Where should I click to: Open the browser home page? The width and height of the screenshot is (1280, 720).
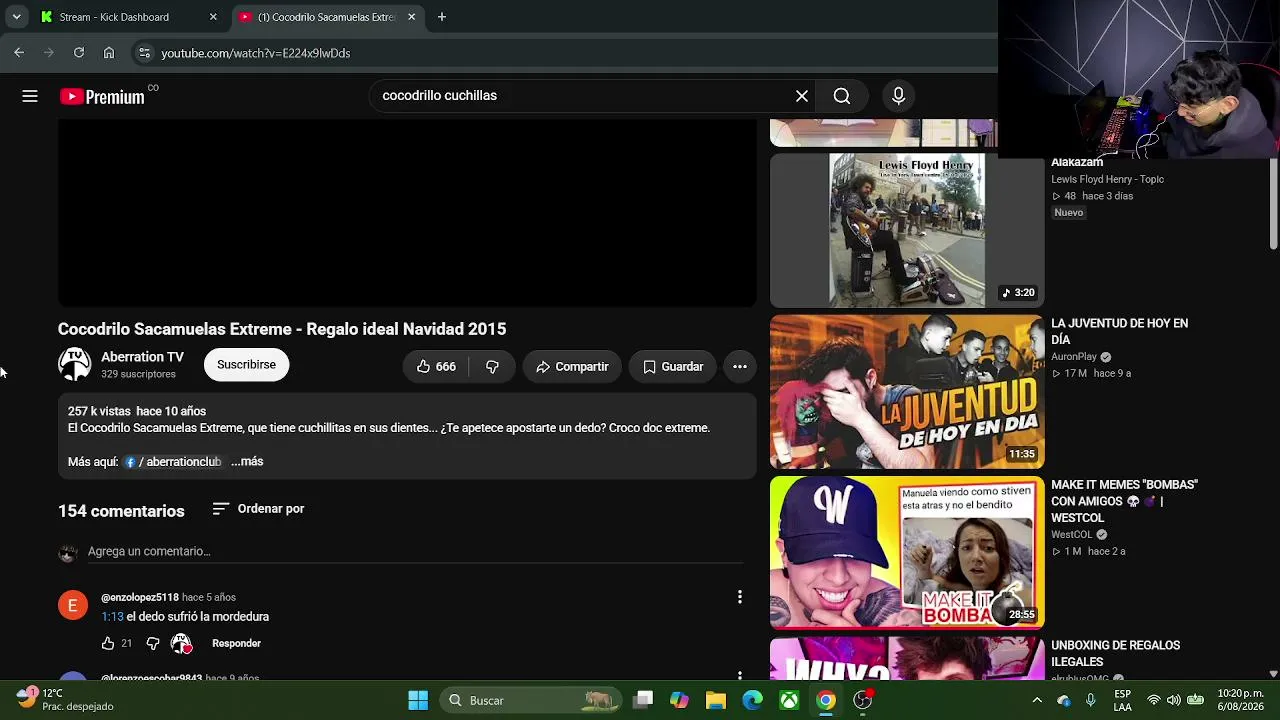tap(109, 53)
